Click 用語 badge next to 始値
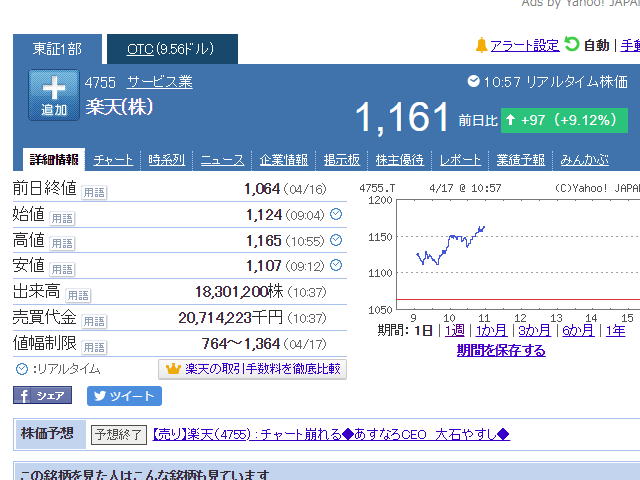The height and width of the screenshot is (480, 640). coord(62,218)
